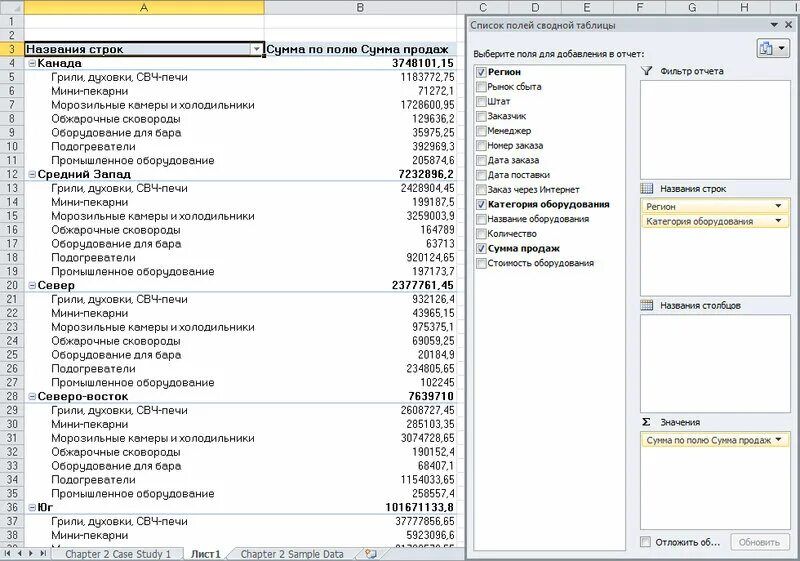800x561 pixels.
Task: Check the Количество field
Action: (x=481, y=234)
